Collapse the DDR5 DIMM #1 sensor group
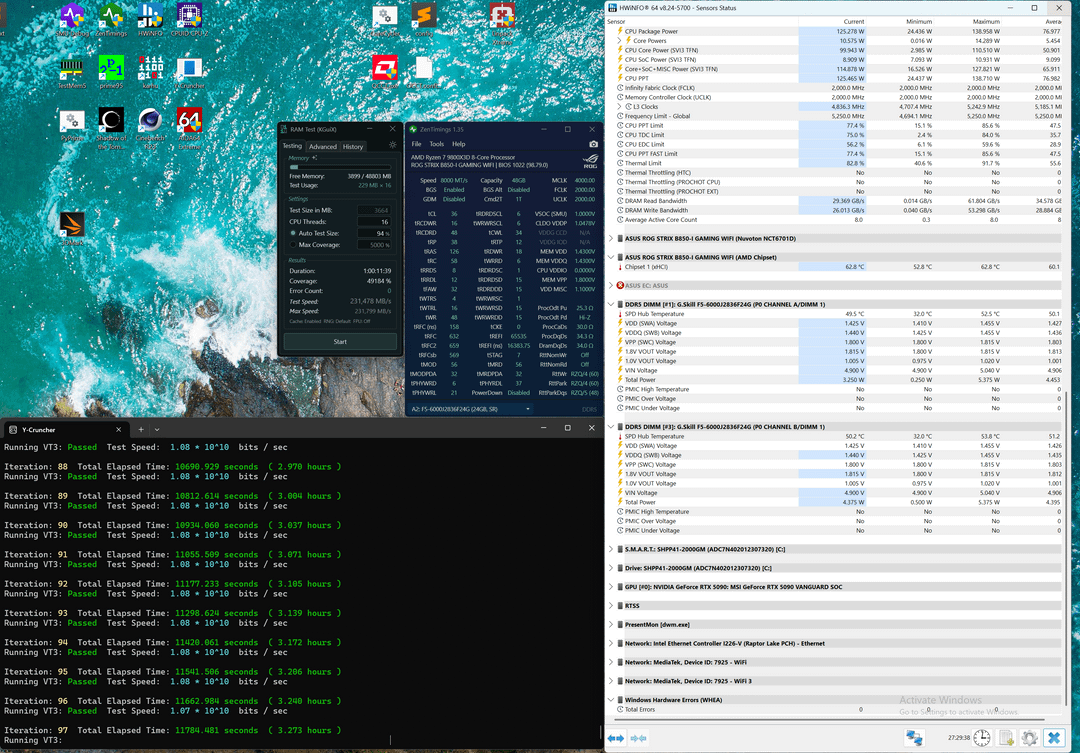Image resolution: width=1080 pixels, height=753 pixels. pyautogui.click(x=611, y=304)
